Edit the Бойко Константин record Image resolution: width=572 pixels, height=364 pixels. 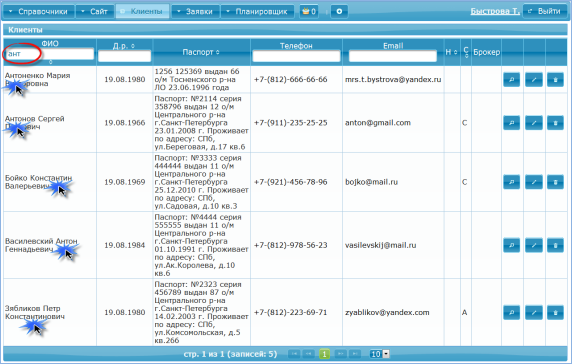tap(534, 182)
